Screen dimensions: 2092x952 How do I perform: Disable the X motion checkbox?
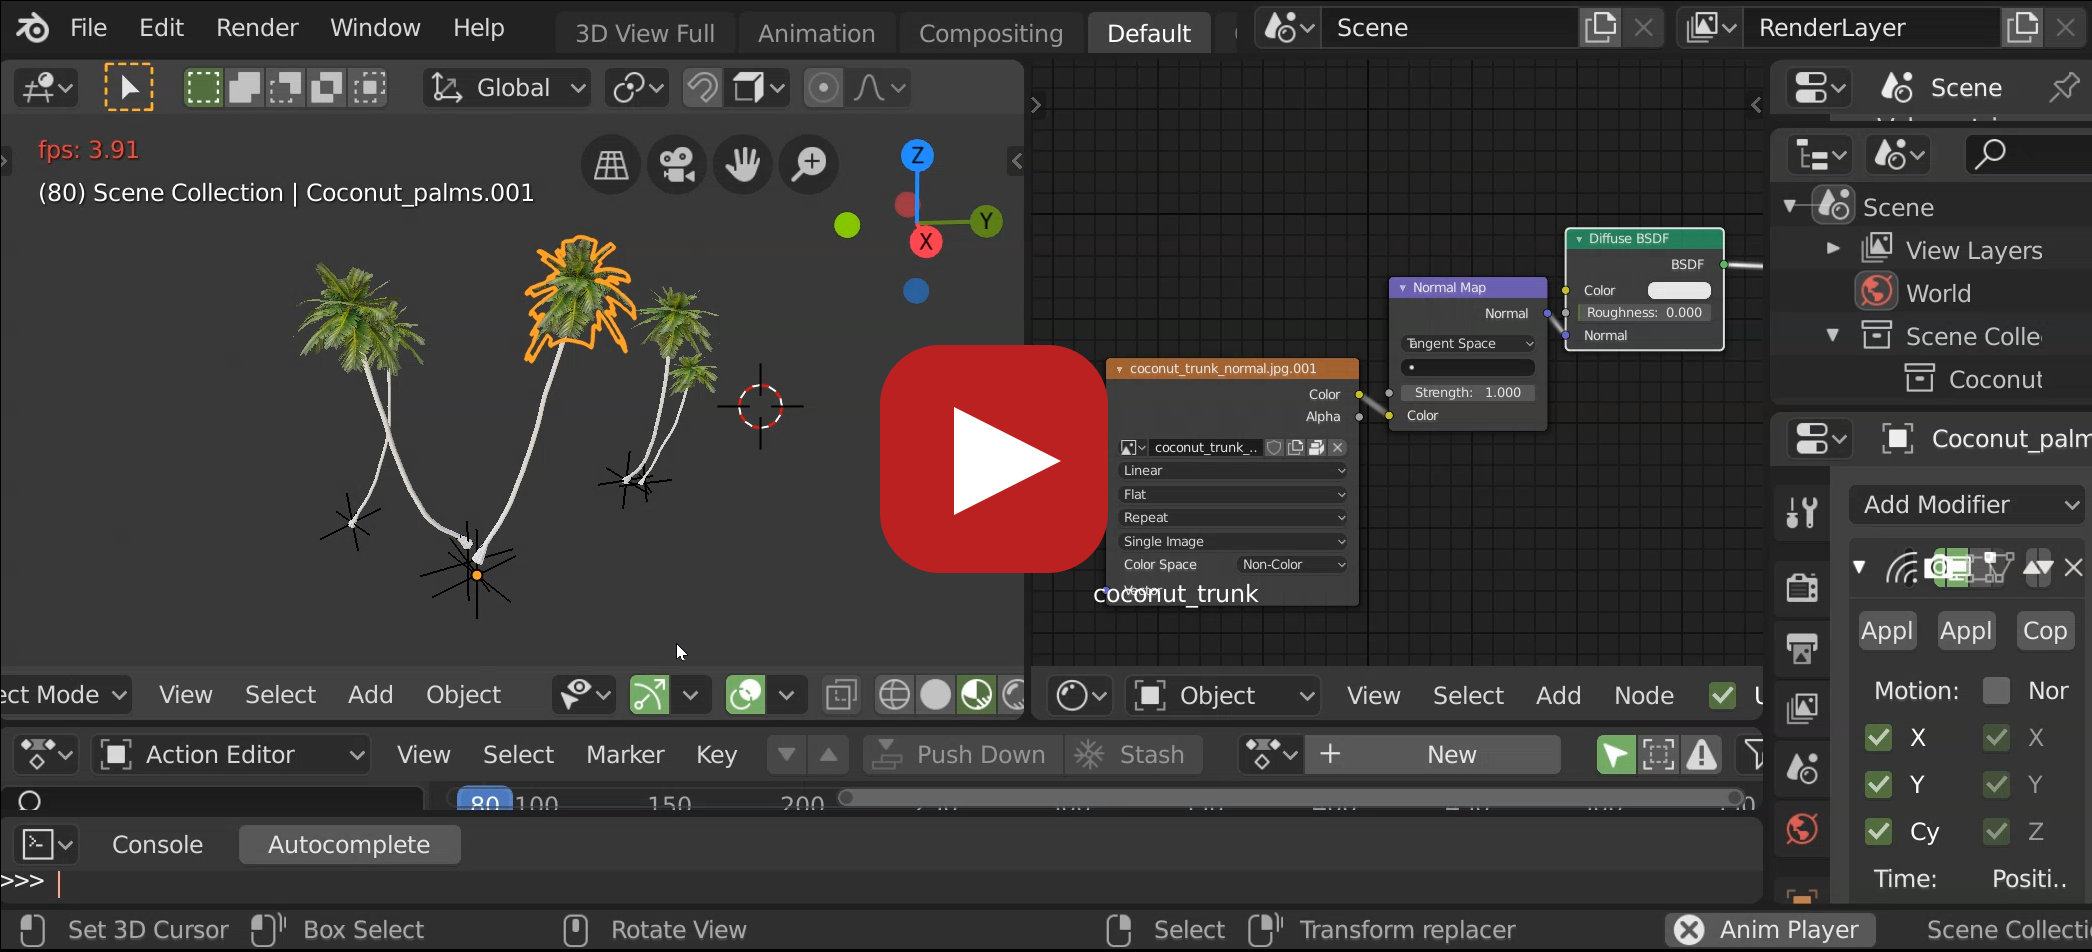point(1879,737)
